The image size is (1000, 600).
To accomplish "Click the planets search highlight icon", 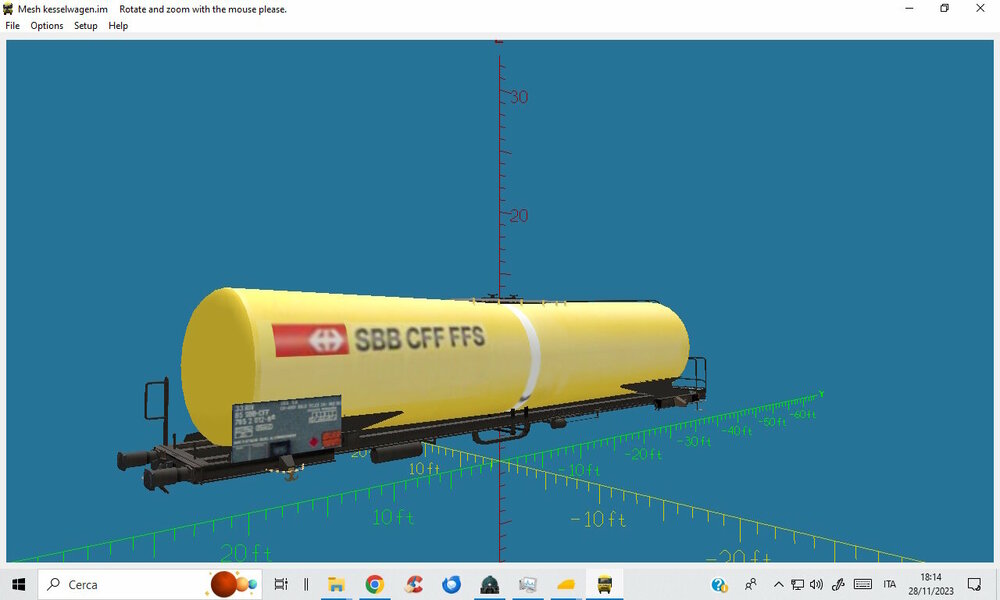I will coord(234,584).
